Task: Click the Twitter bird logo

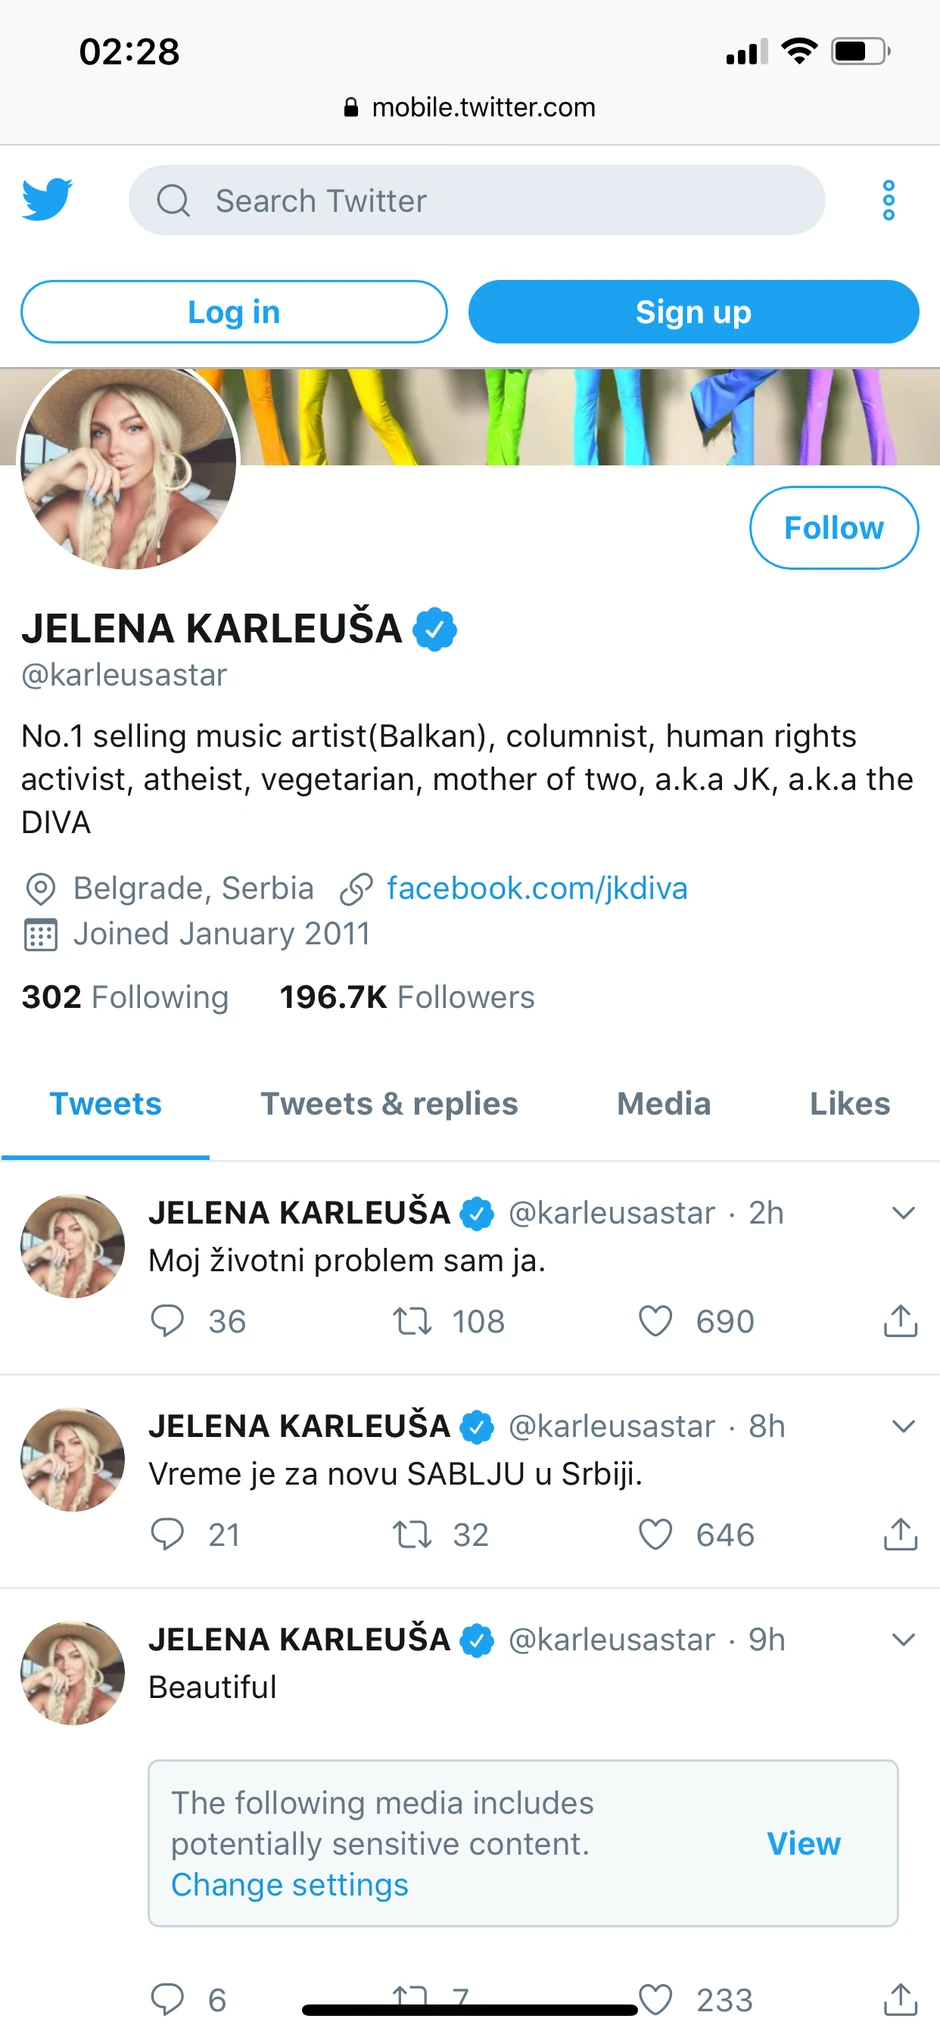Action: coord(47,199)
